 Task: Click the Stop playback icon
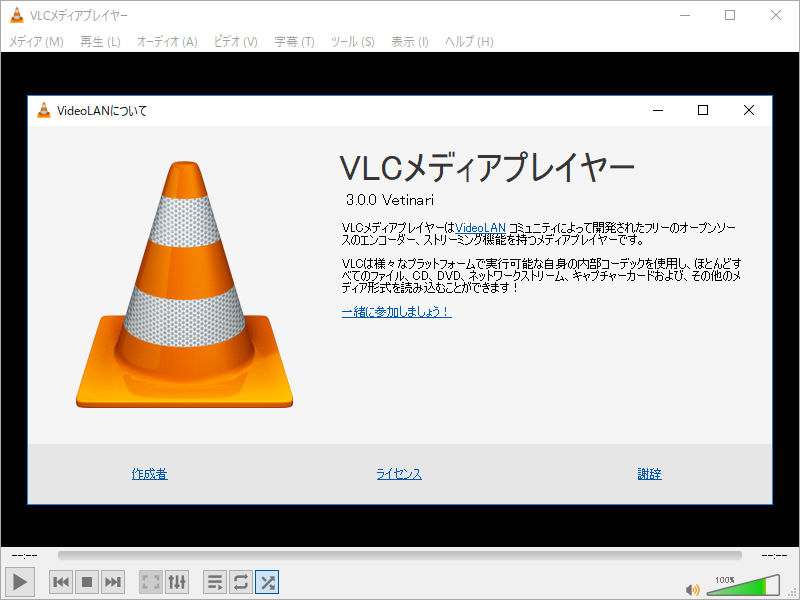(86, 581)
